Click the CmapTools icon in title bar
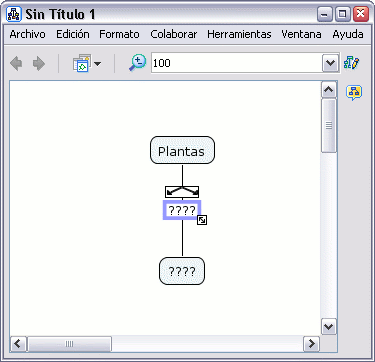 [x=14, y=14]
